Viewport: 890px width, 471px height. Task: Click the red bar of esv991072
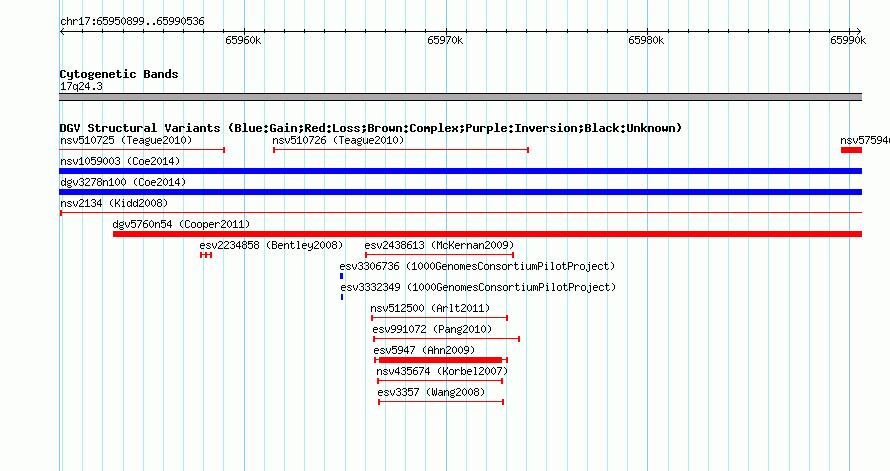tap(447, 339)
